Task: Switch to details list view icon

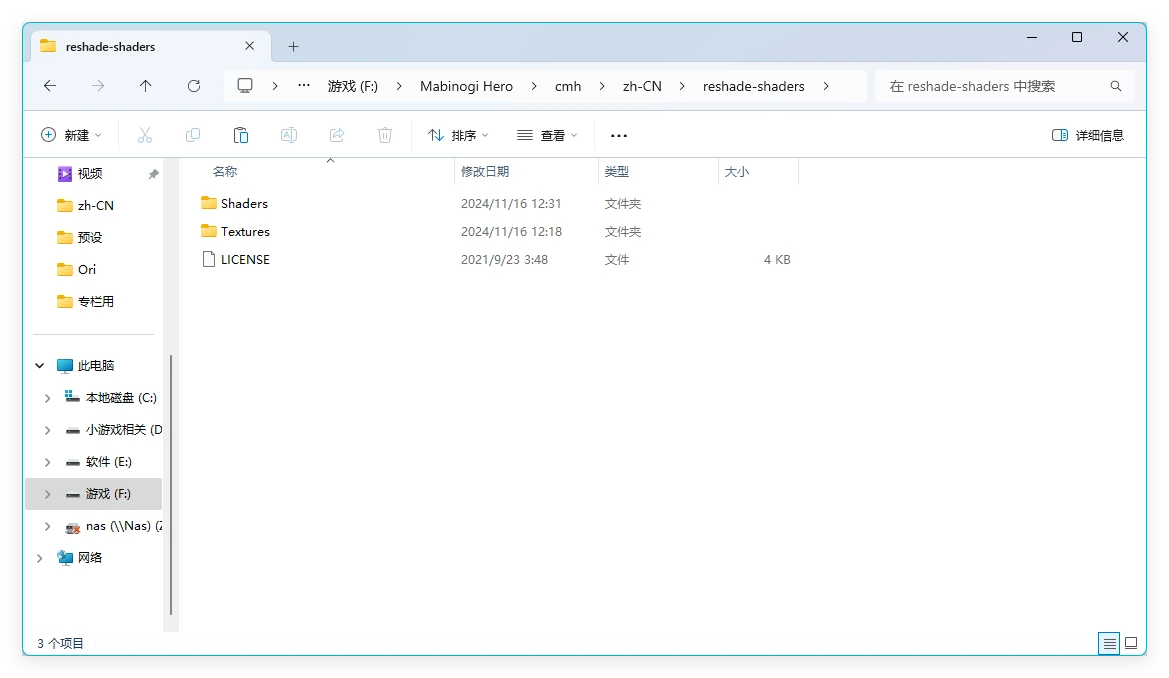Action: click(x=1109, y=643)
